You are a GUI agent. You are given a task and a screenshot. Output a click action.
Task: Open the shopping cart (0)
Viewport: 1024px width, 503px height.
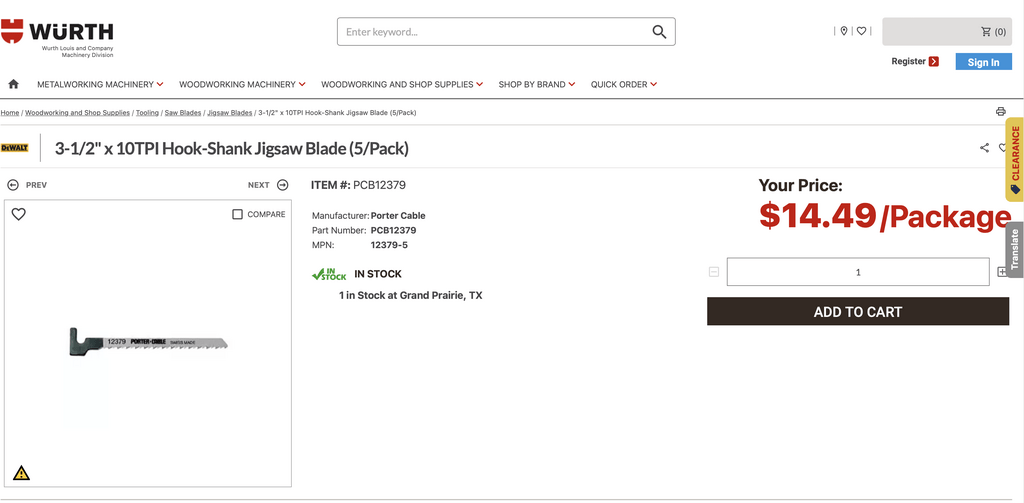click(947, 31)
